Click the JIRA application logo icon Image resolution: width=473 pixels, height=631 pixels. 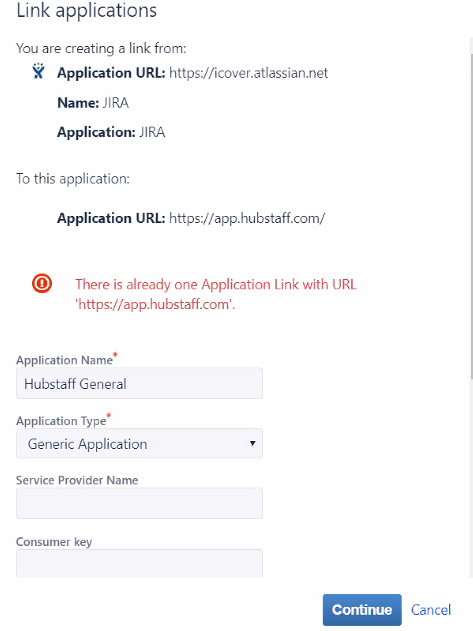pos(38,71)
